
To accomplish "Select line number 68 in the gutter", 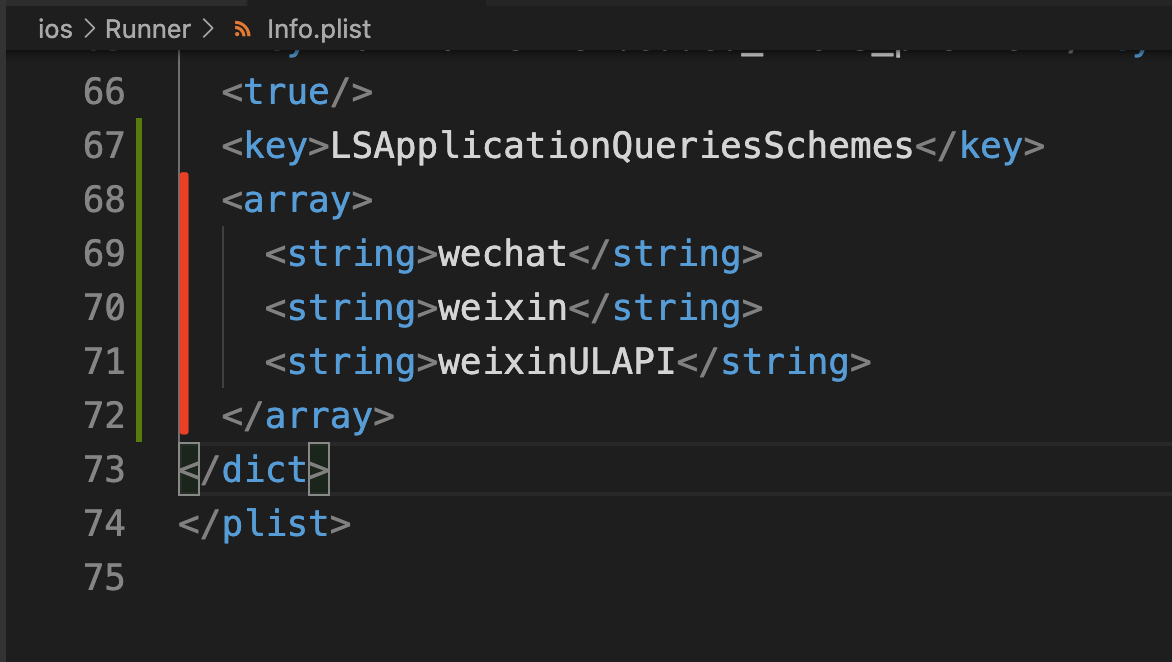I will click(103, 200).
